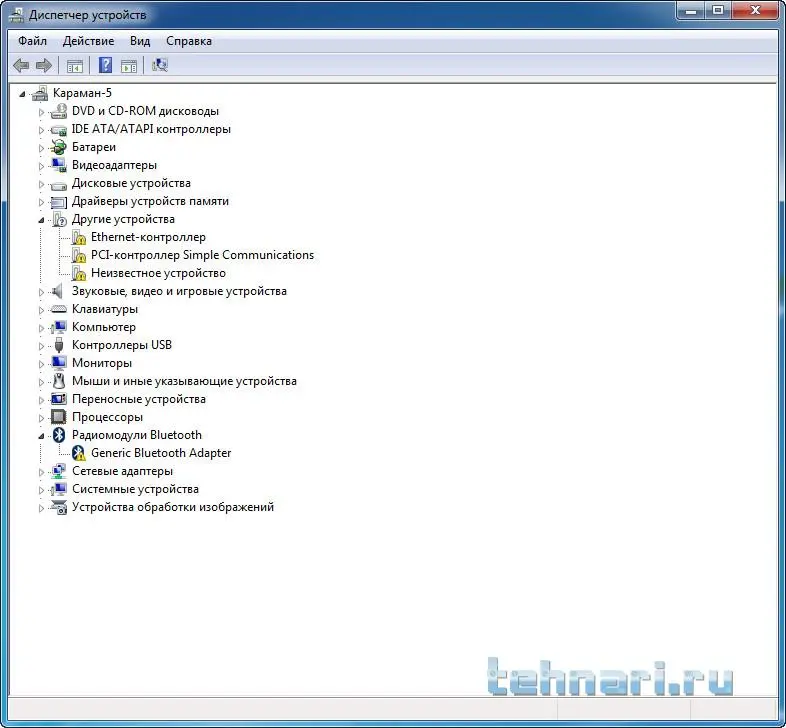Click the Сетевые адаптеры network icon

point(59,471)
